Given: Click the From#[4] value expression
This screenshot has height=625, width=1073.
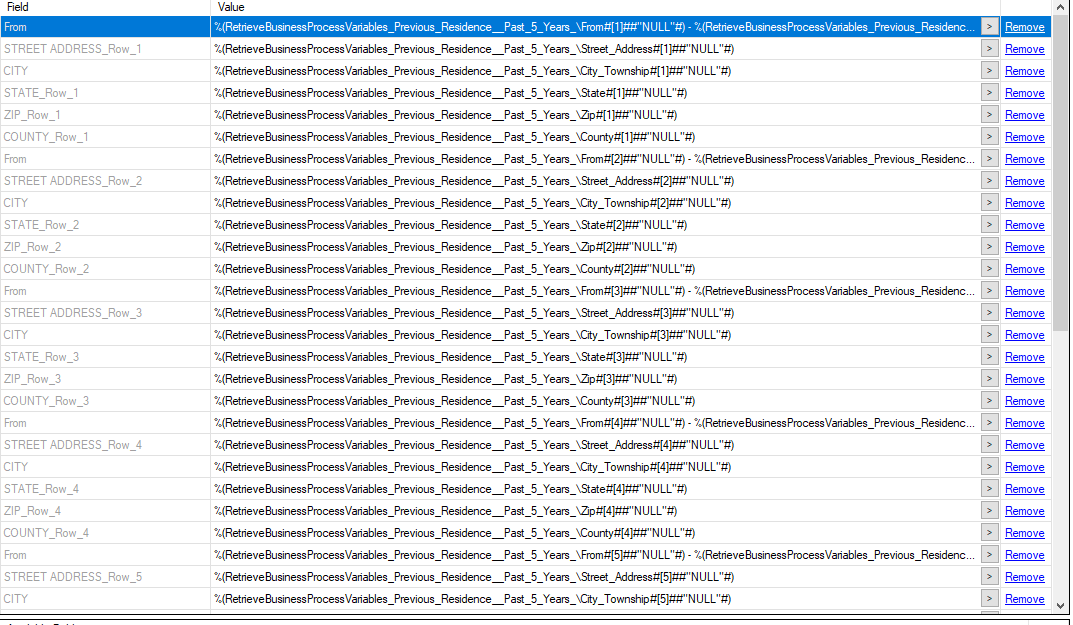Looking at the screenshot, I should tap(595, 423).
